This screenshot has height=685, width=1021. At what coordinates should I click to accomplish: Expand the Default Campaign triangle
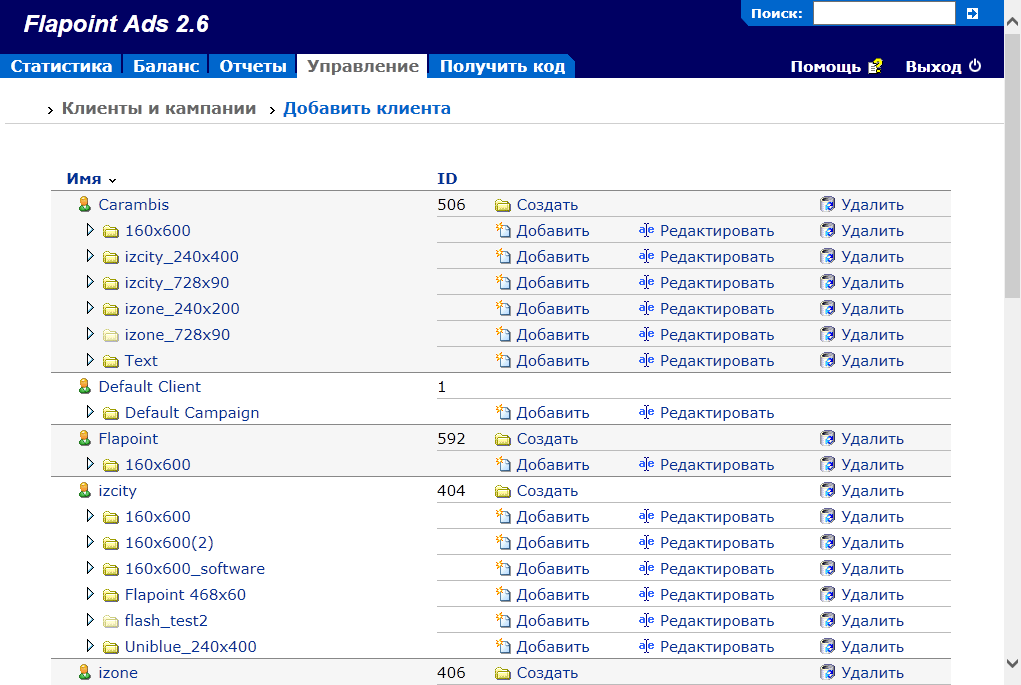pyautogui.click(x=90, y=412)
